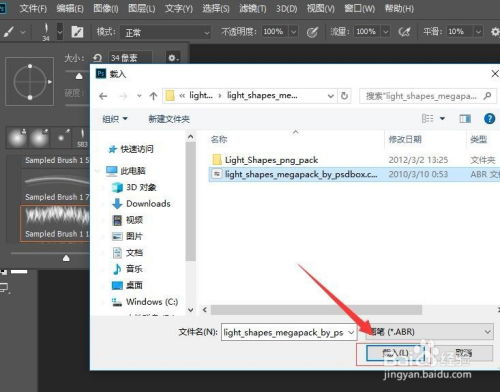This screenshot has height=392, width=500.
Task: Enable airbrush-style build-up icon
Action: 405,32
